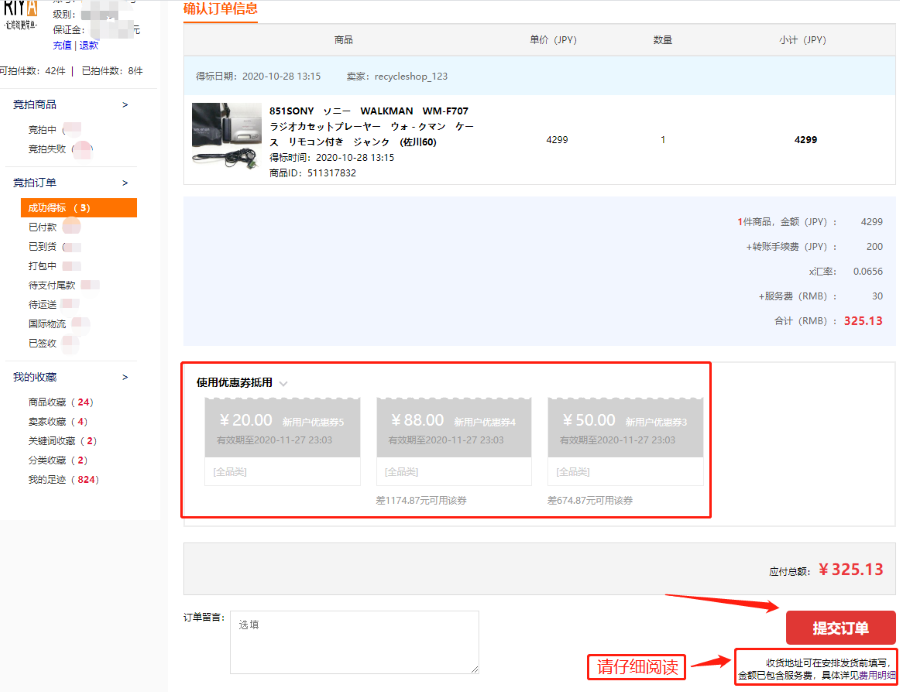Open the 退款 refund link

[x=89, y=45]
